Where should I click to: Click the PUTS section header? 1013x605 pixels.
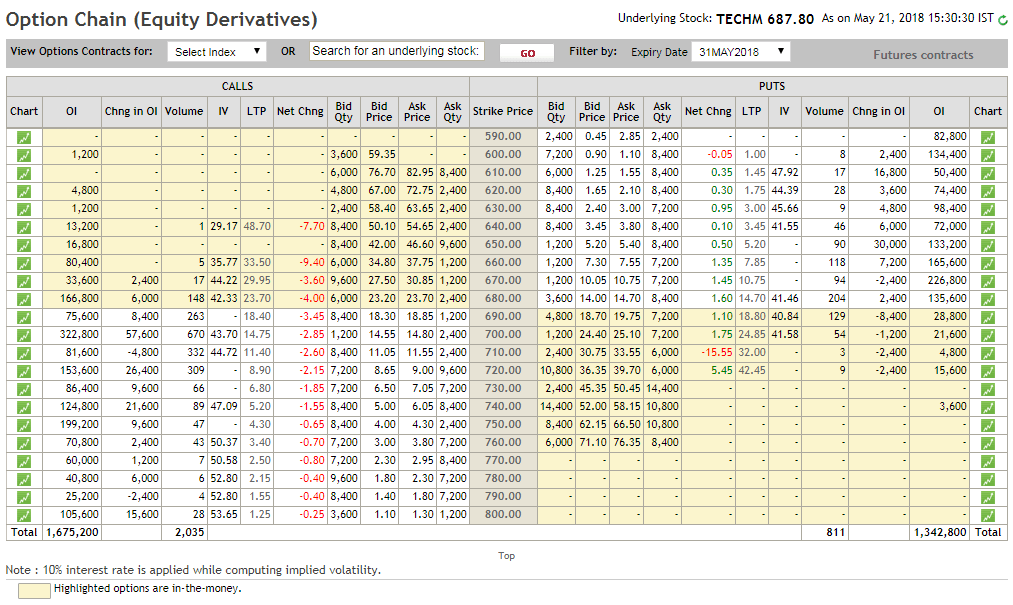point(772,86)
